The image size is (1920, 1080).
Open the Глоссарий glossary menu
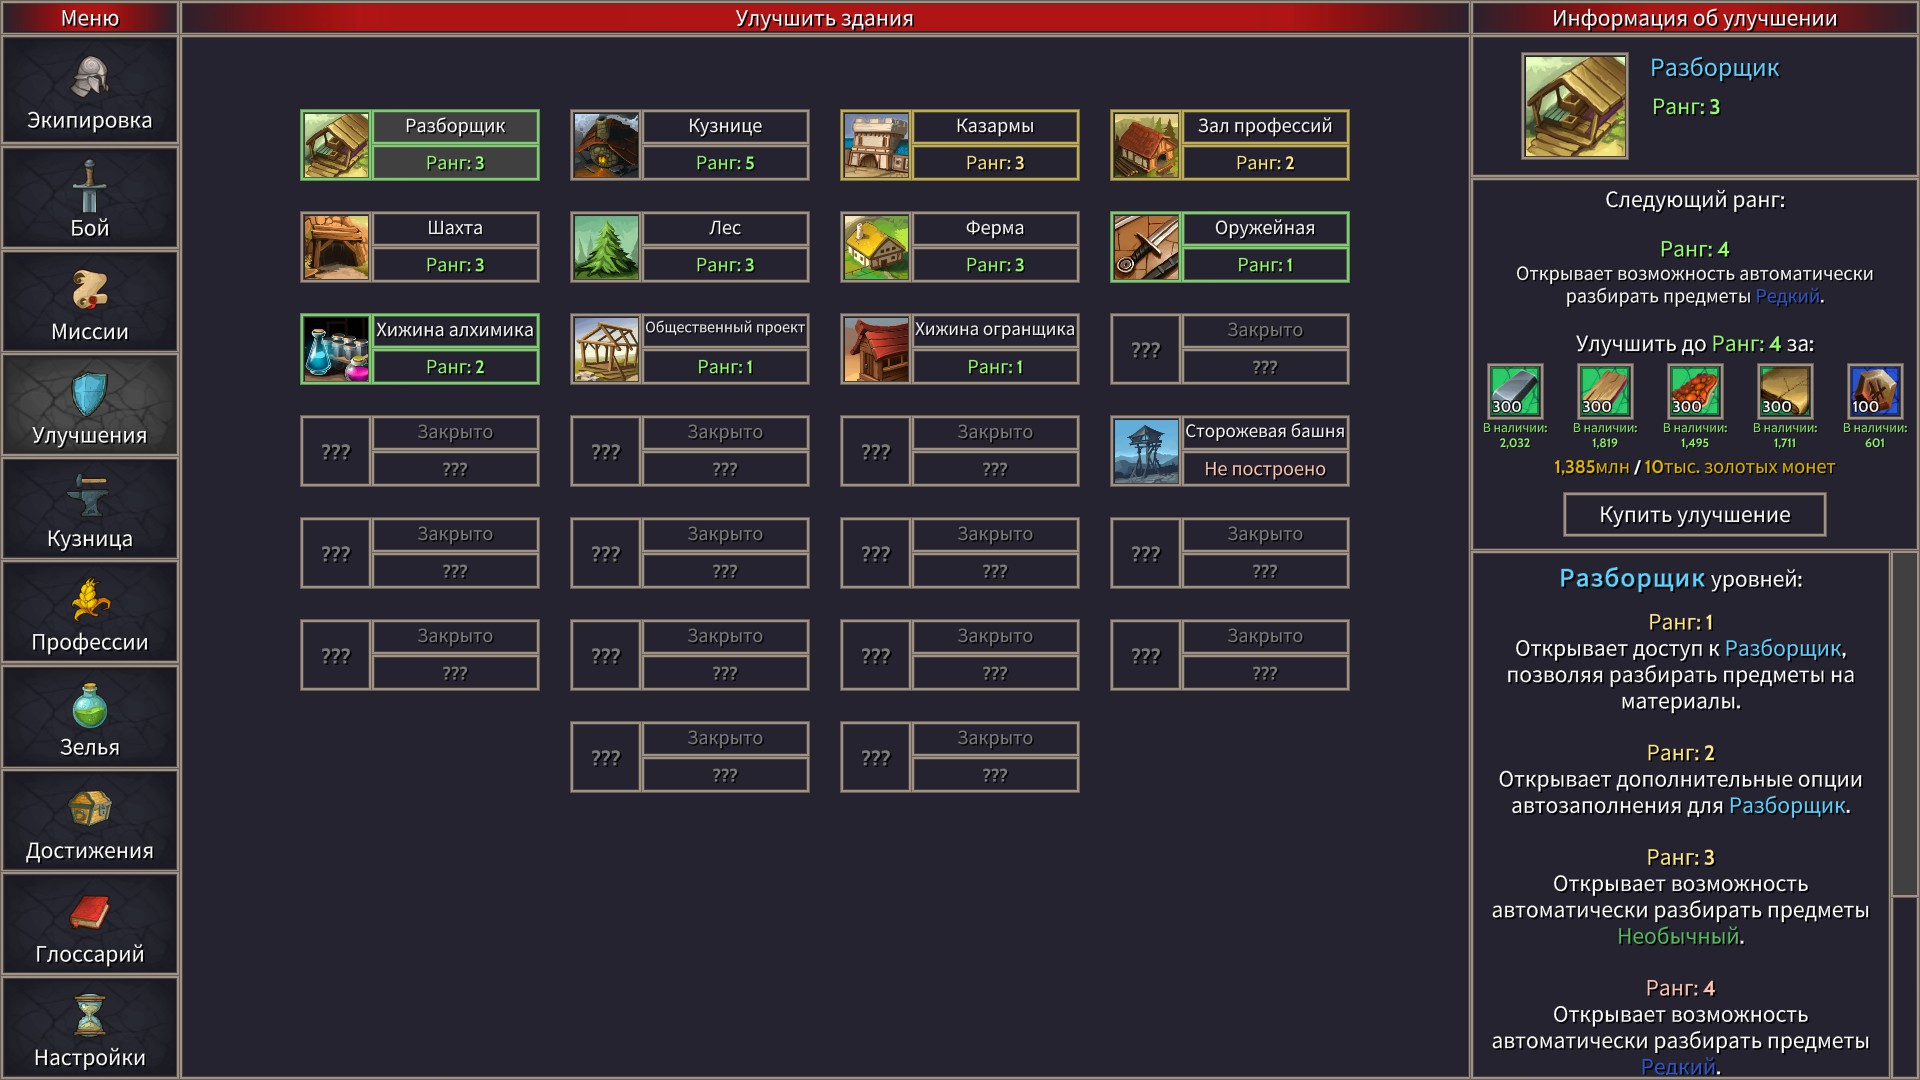coord(90,924)
